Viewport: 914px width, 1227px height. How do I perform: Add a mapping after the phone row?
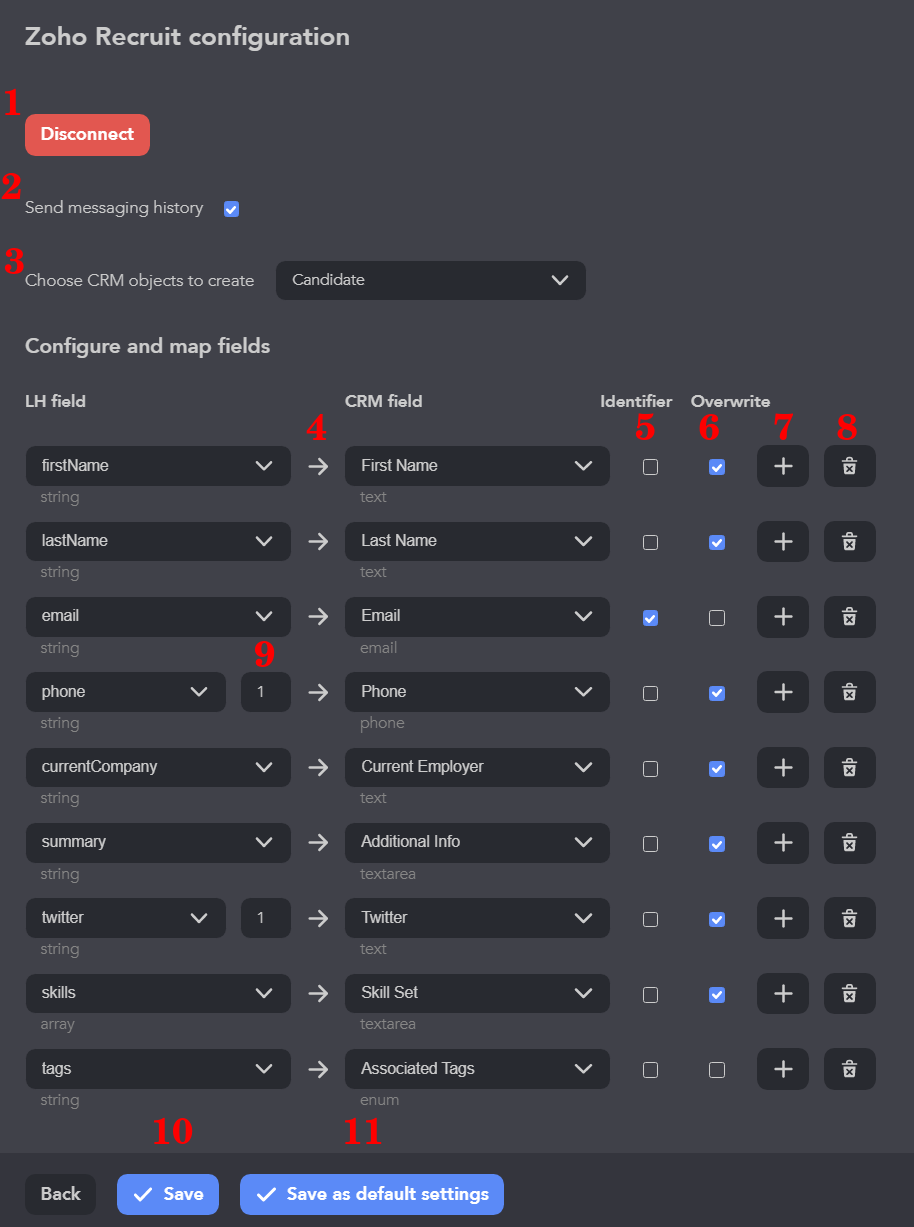point(783,692)
